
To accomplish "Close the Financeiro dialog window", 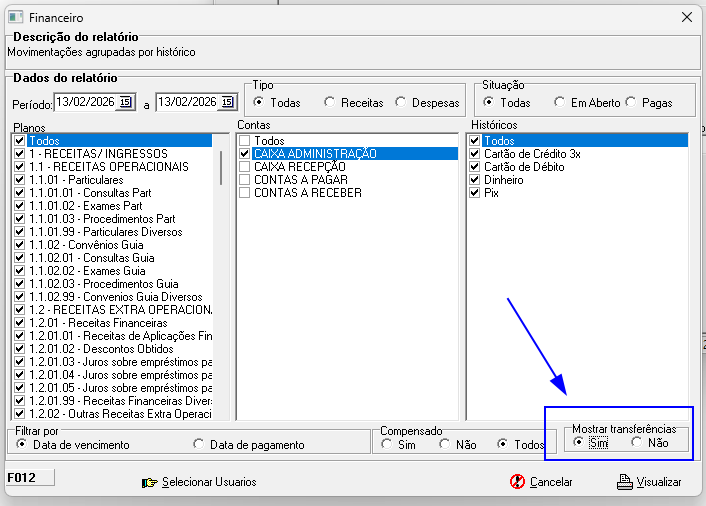I will click(686, 17).
